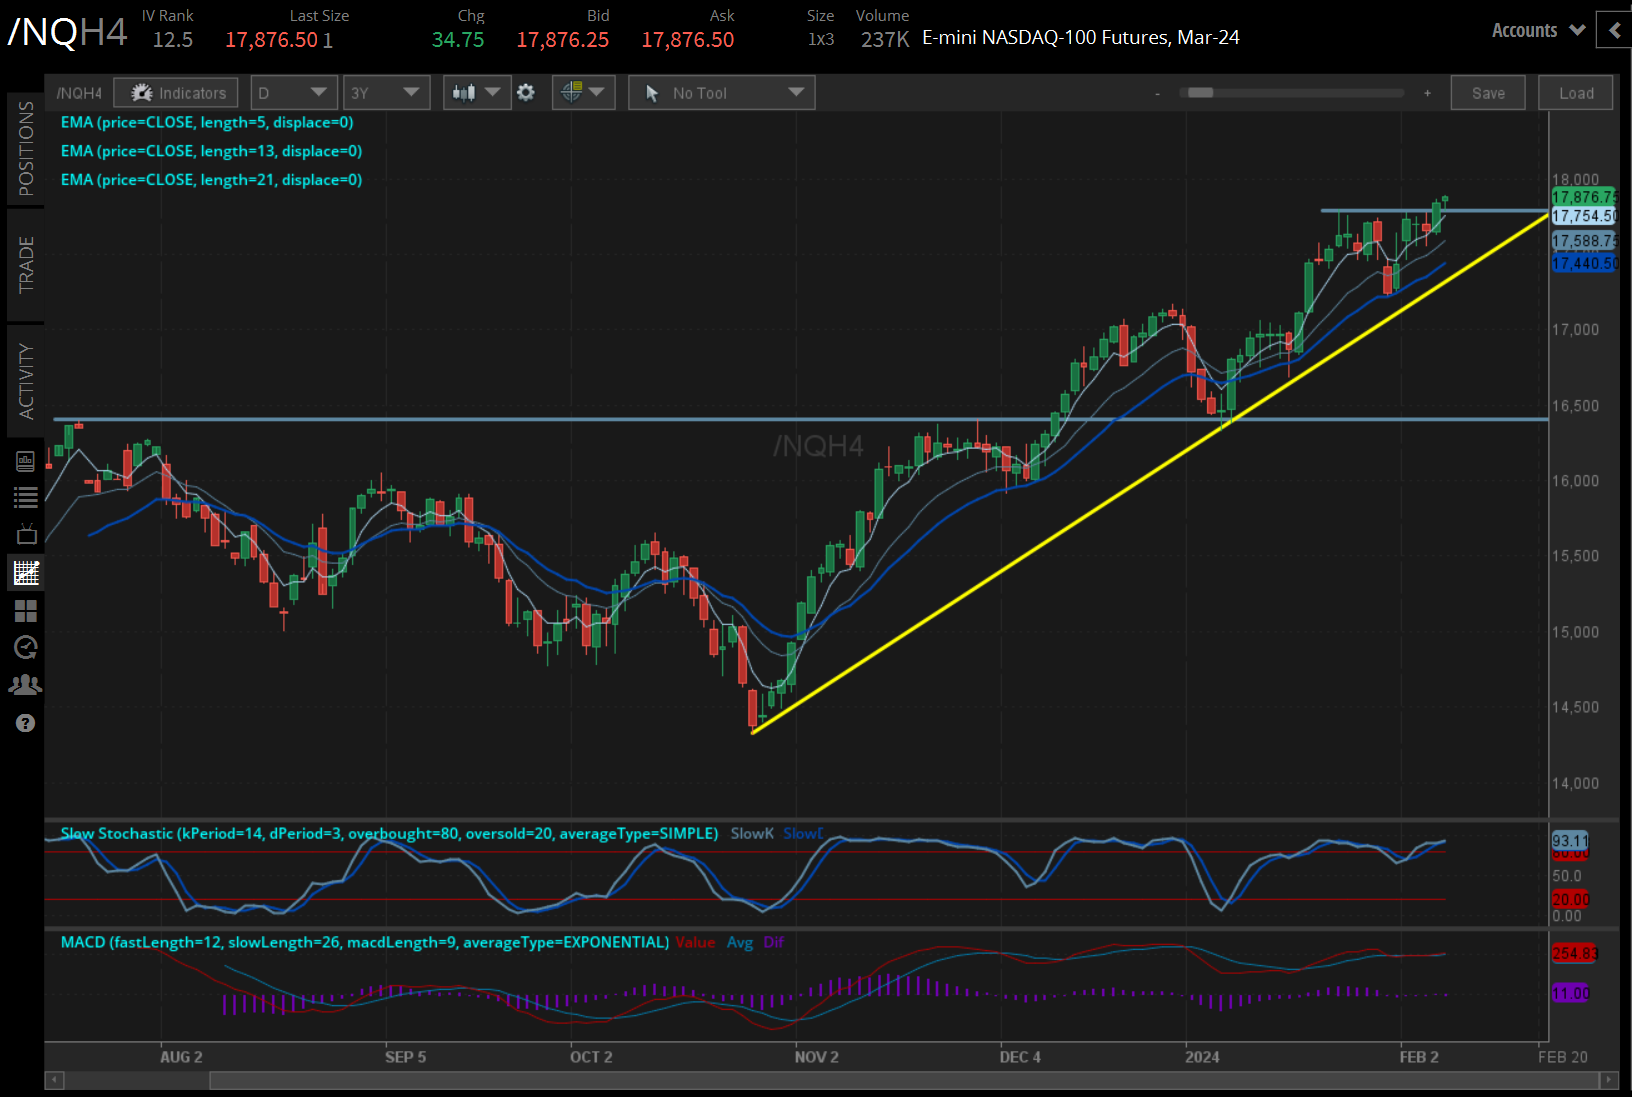Open the TV live media panel
This screenshot has height=1097, width=1632.
tap(26, 533)
